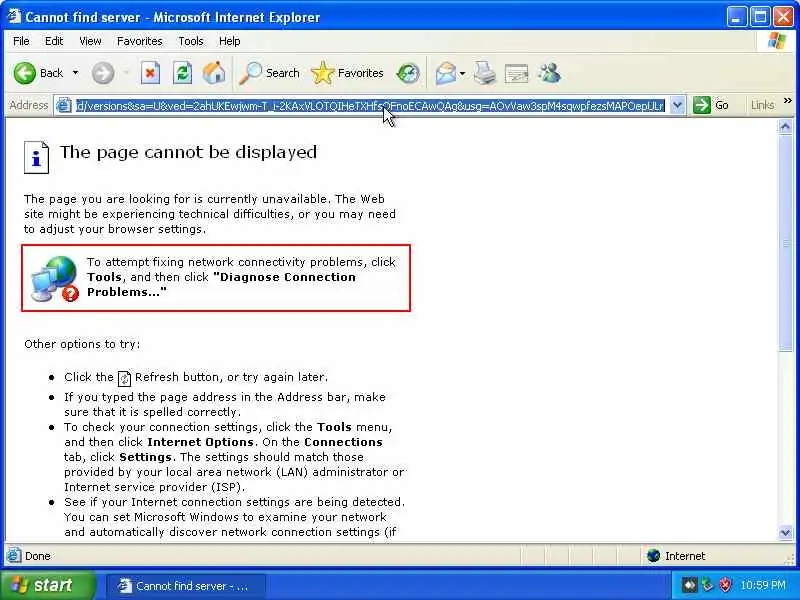Expand the Mail button dropdown arrow

pyautogui.click(x=462, y=73)
